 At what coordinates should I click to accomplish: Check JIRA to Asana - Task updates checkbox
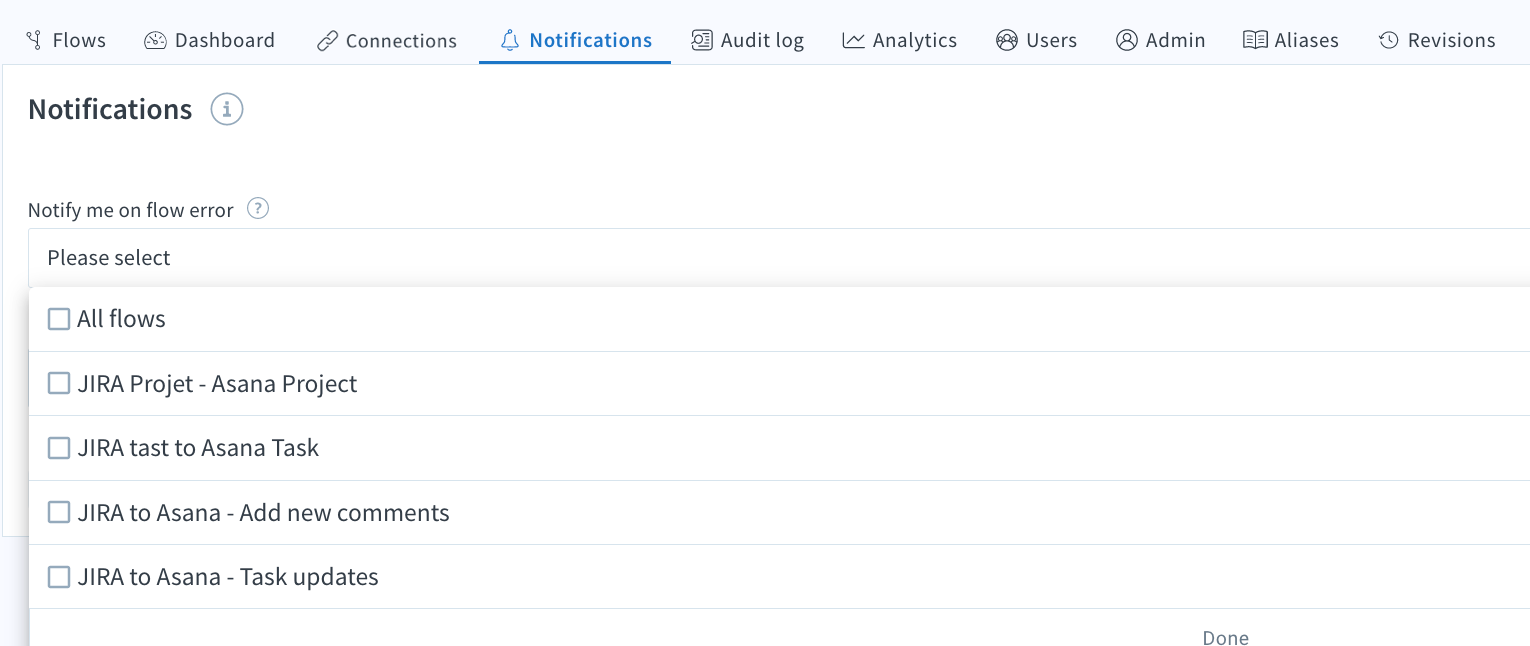(x=59, y=577)
